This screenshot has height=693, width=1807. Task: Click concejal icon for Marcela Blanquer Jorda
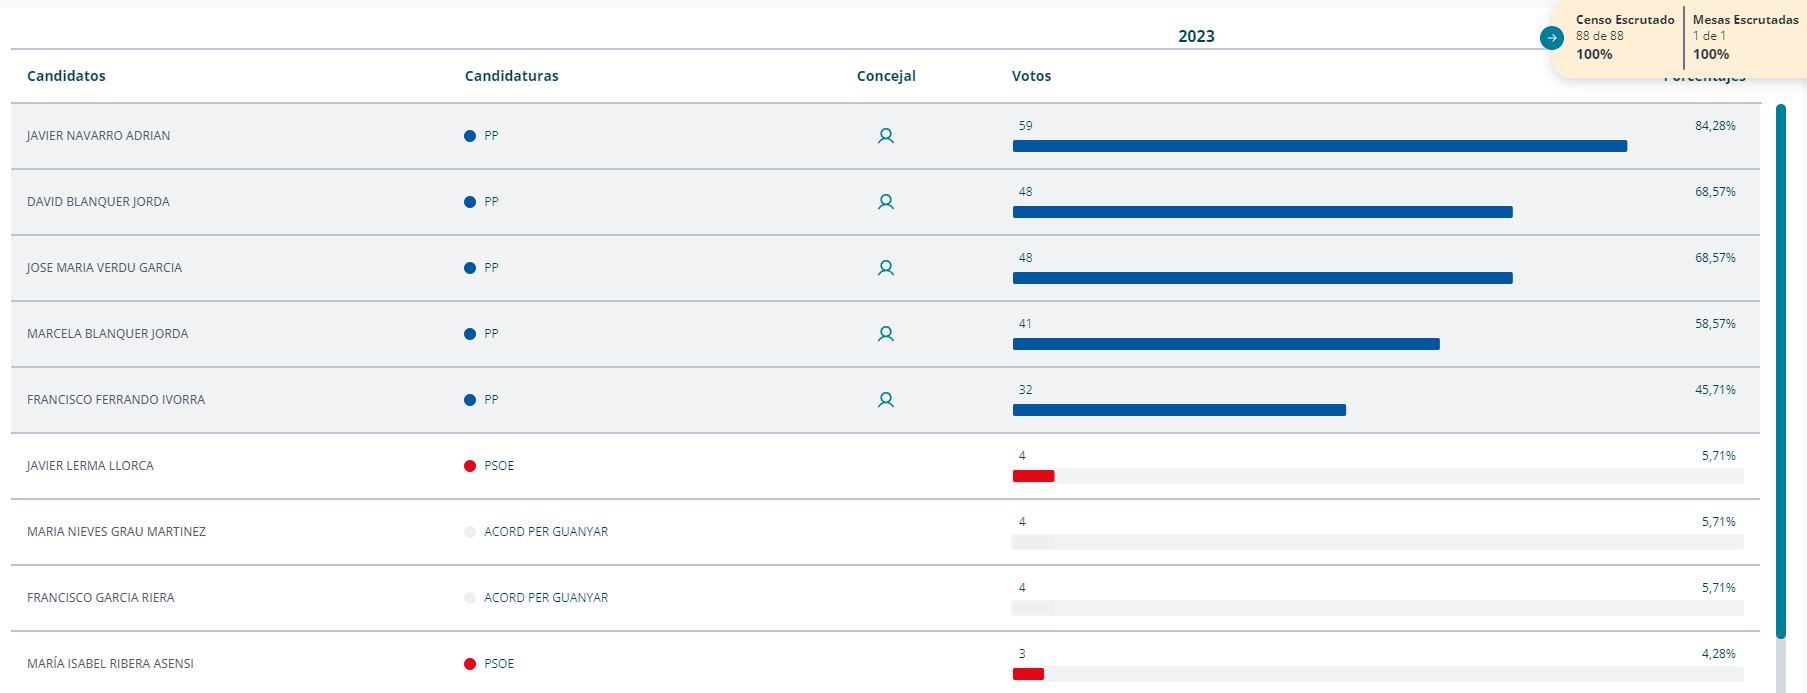(885, 334)
